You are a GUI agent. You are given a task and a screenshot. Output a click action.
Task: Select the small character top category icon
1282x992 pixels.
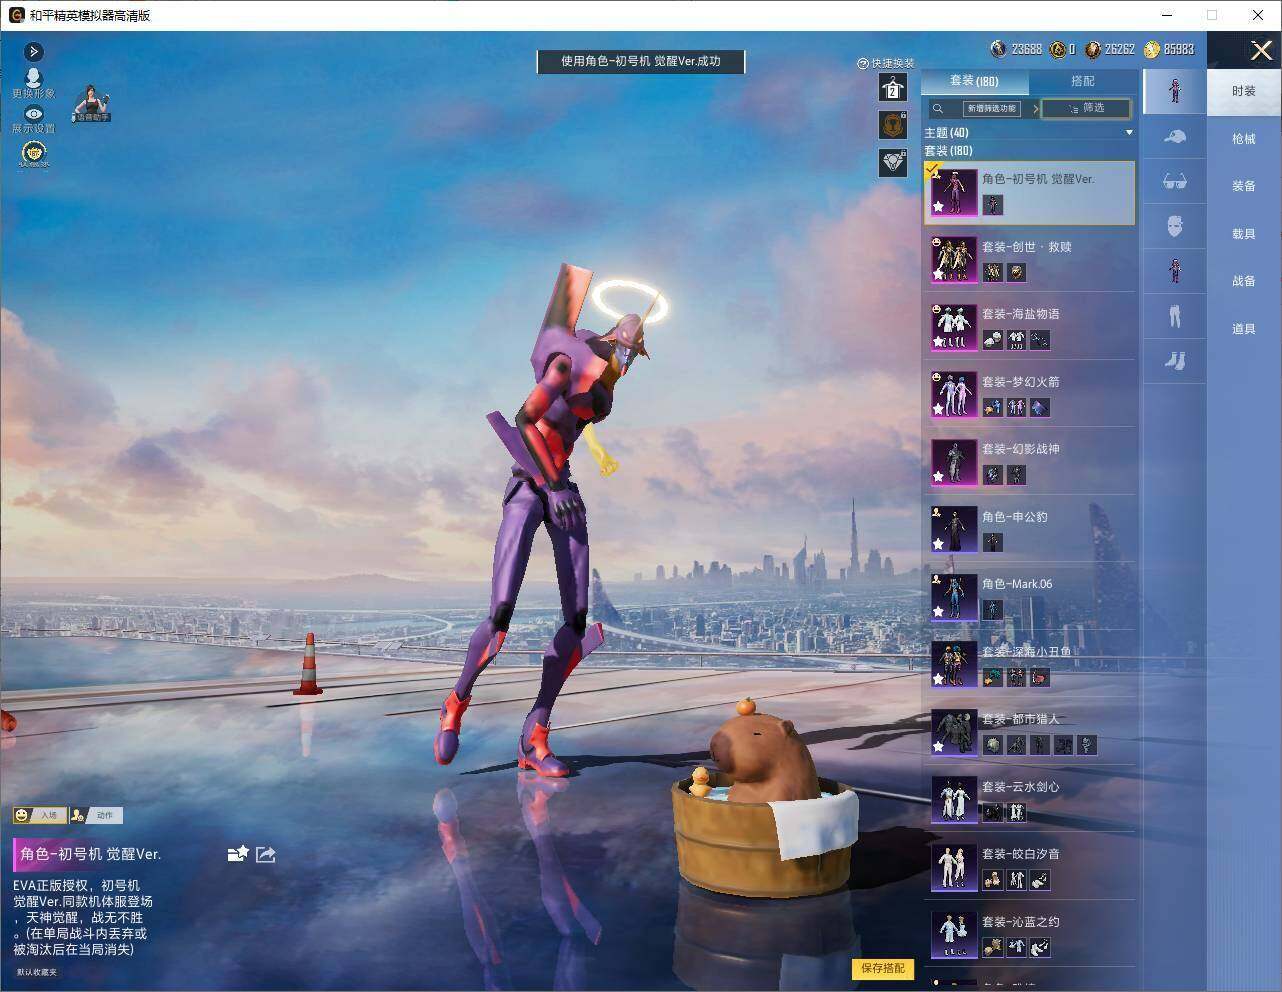1174,271
